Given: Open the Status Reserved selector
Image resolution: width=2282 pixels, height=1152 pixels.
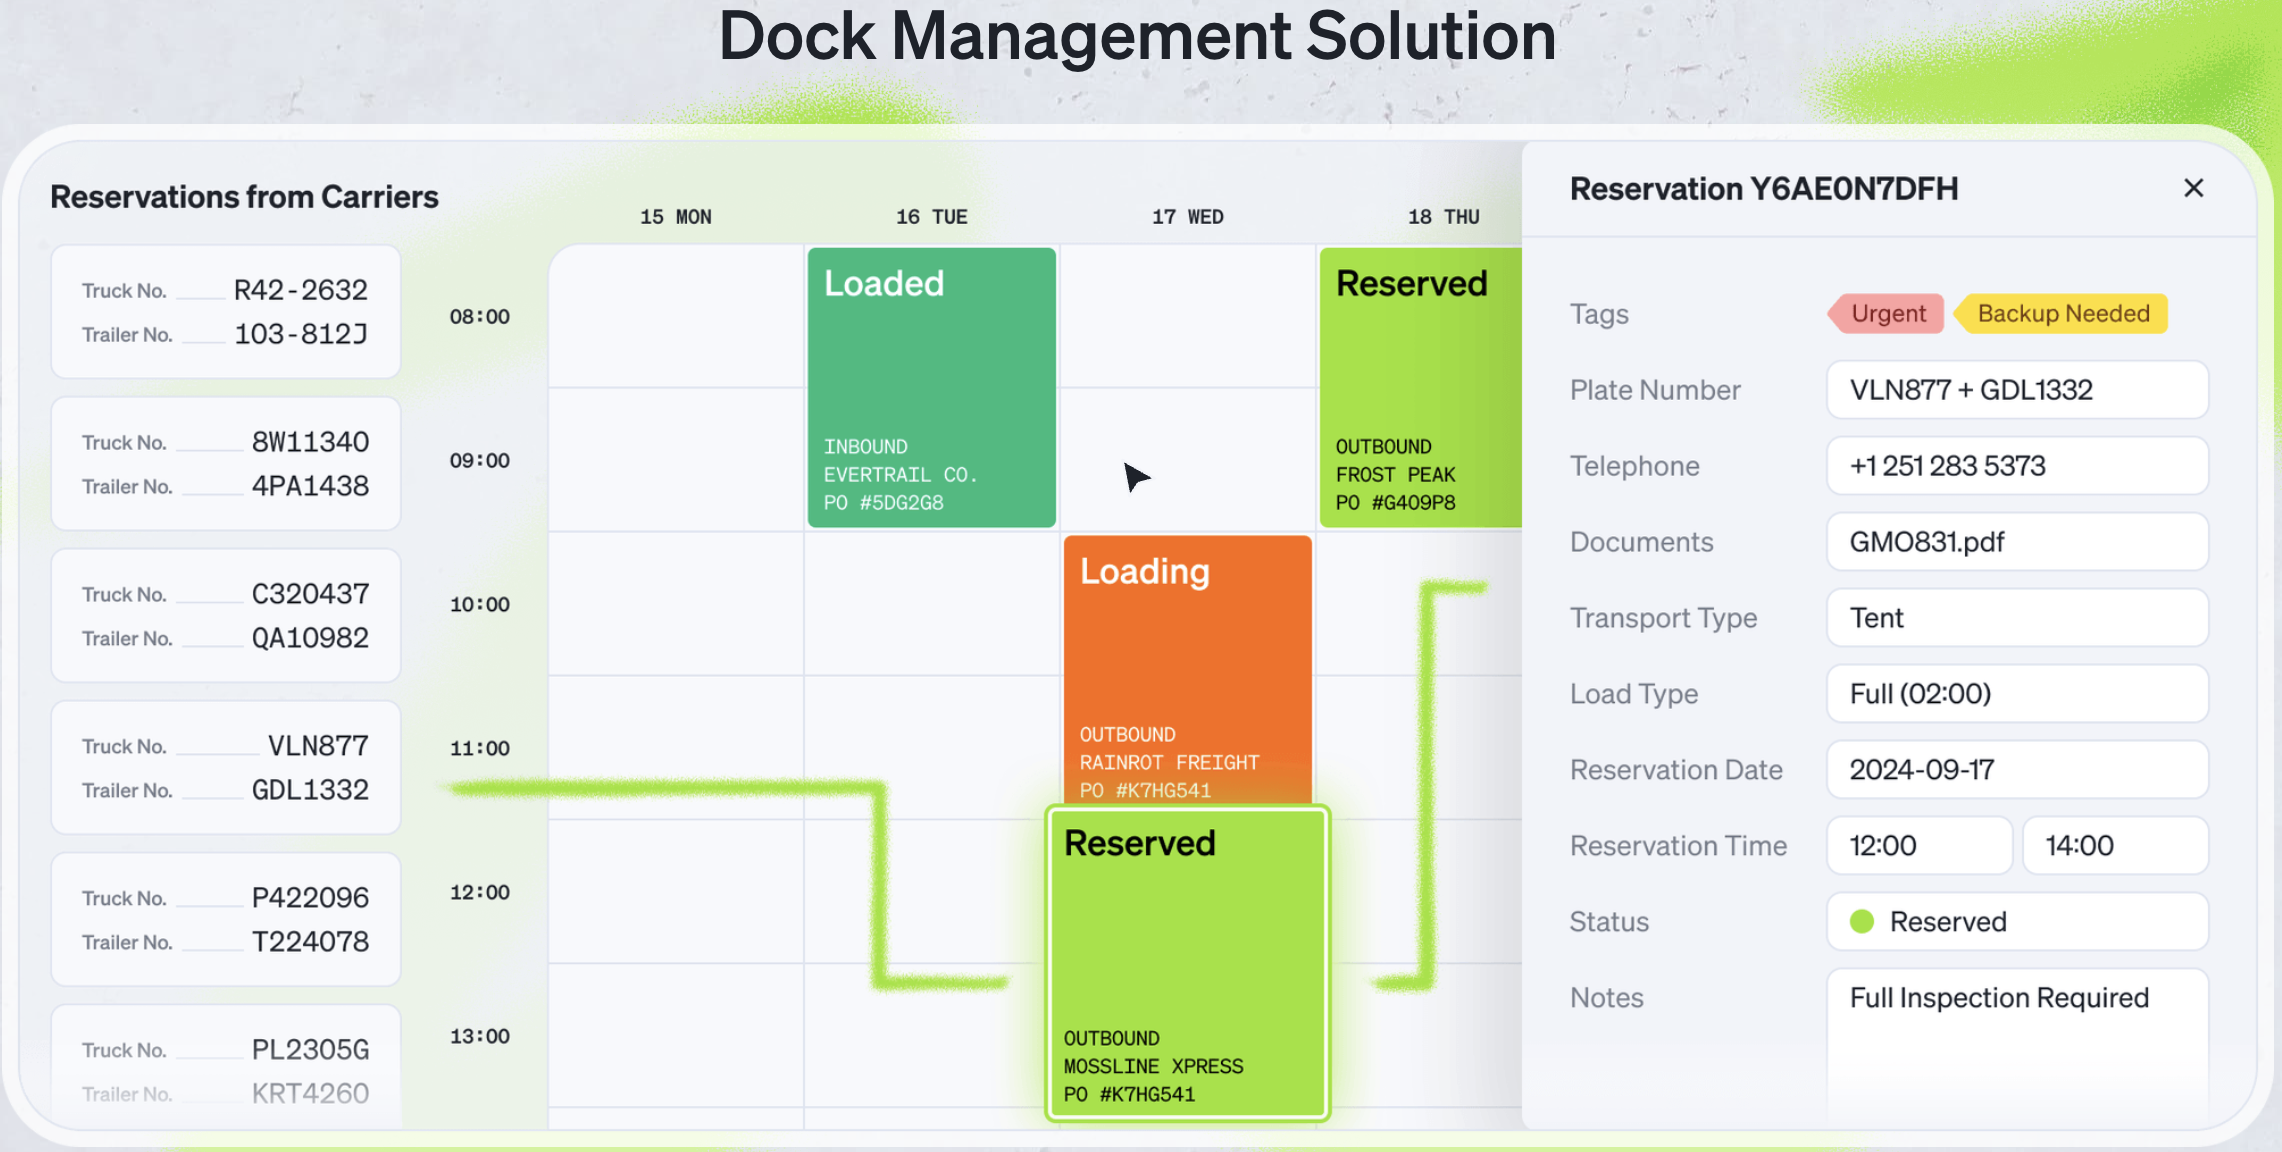Looking at the screenshot, I should (x=2016, y=922).
